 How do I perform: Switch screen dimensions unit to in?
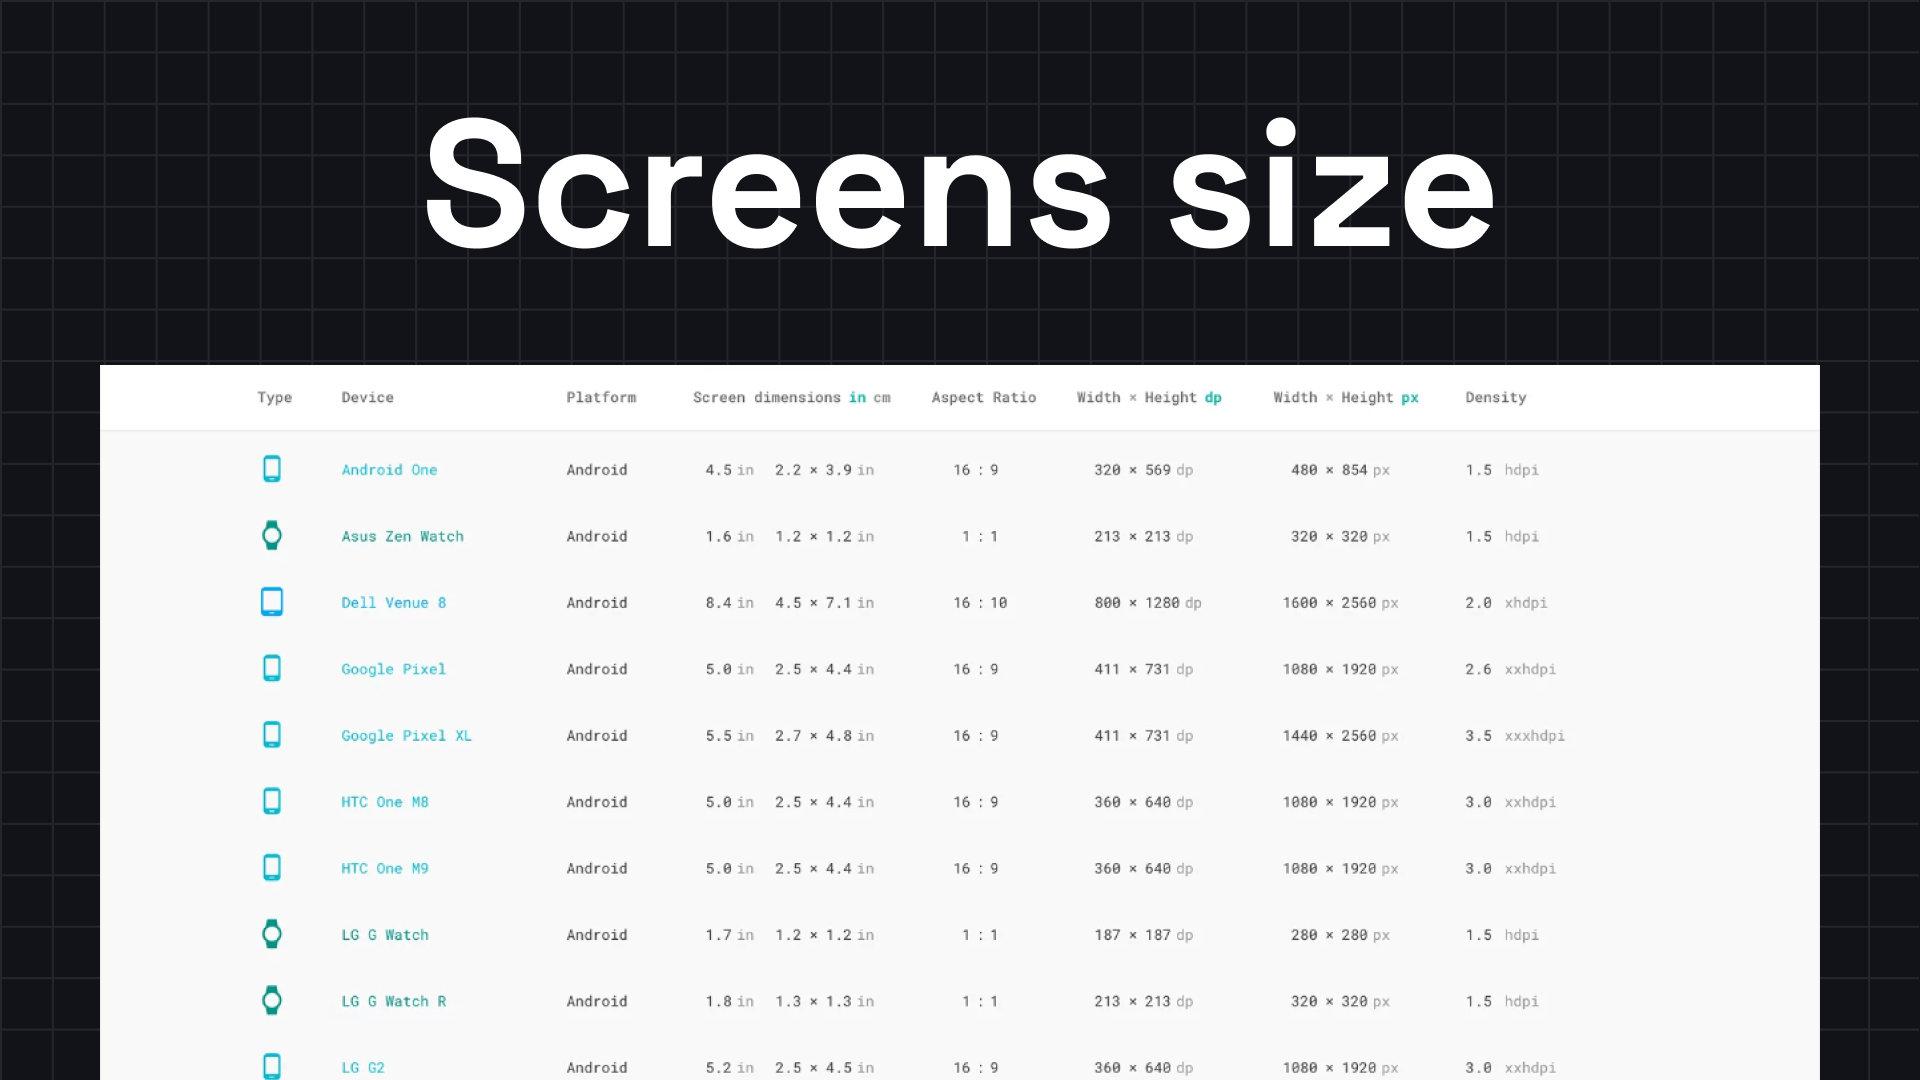pyautogui.click(x=857, y=398)
